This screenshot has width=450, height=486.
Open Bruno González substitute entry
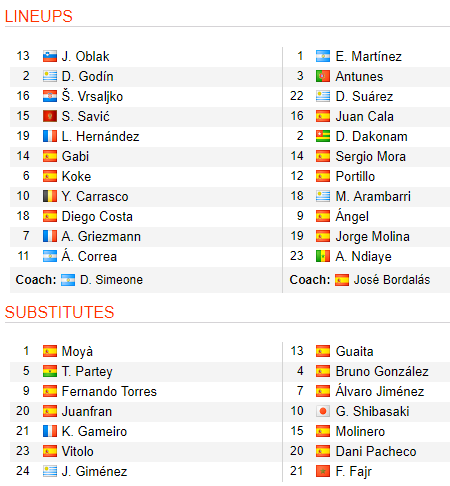point(382,371)
